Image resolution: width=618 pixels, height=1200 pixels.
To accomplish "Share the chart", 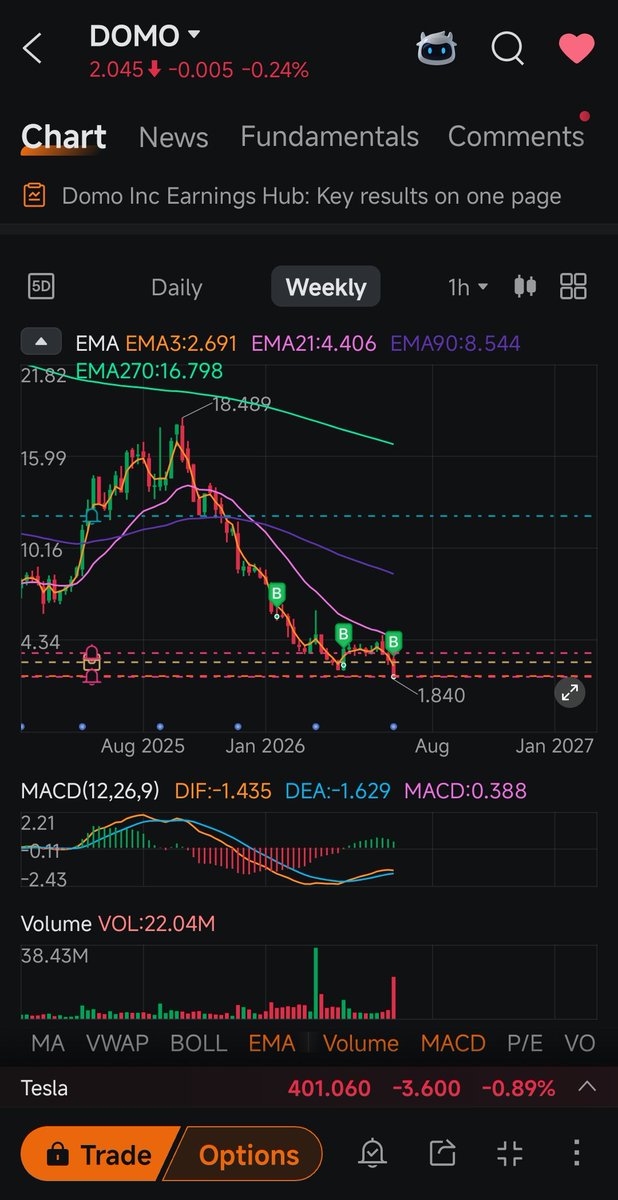I will 441,1155.
